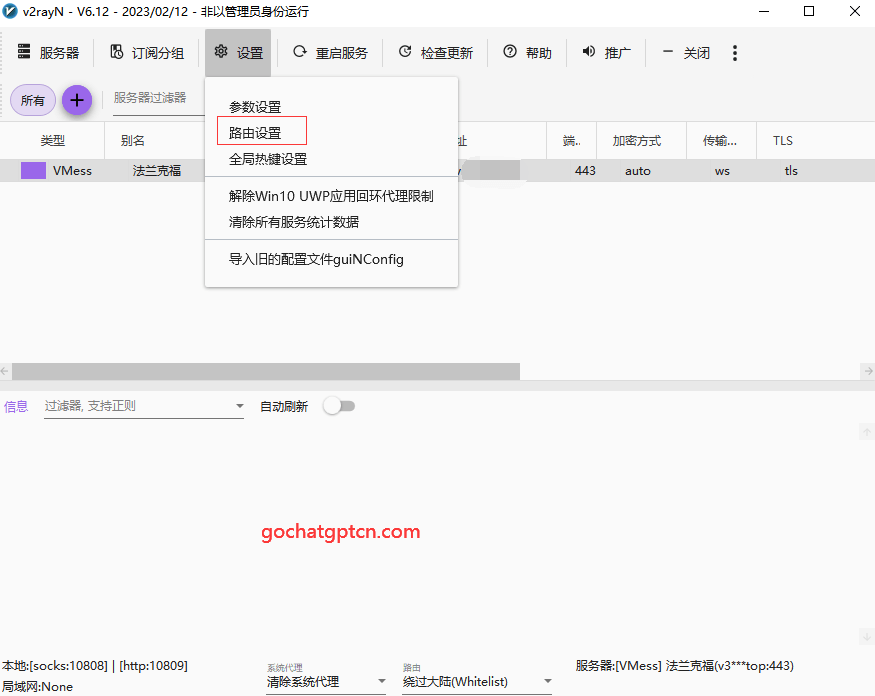Open the log filter dropdown arrow
The width and height of the screenshot is (875, 696).
tap(239, 406)
